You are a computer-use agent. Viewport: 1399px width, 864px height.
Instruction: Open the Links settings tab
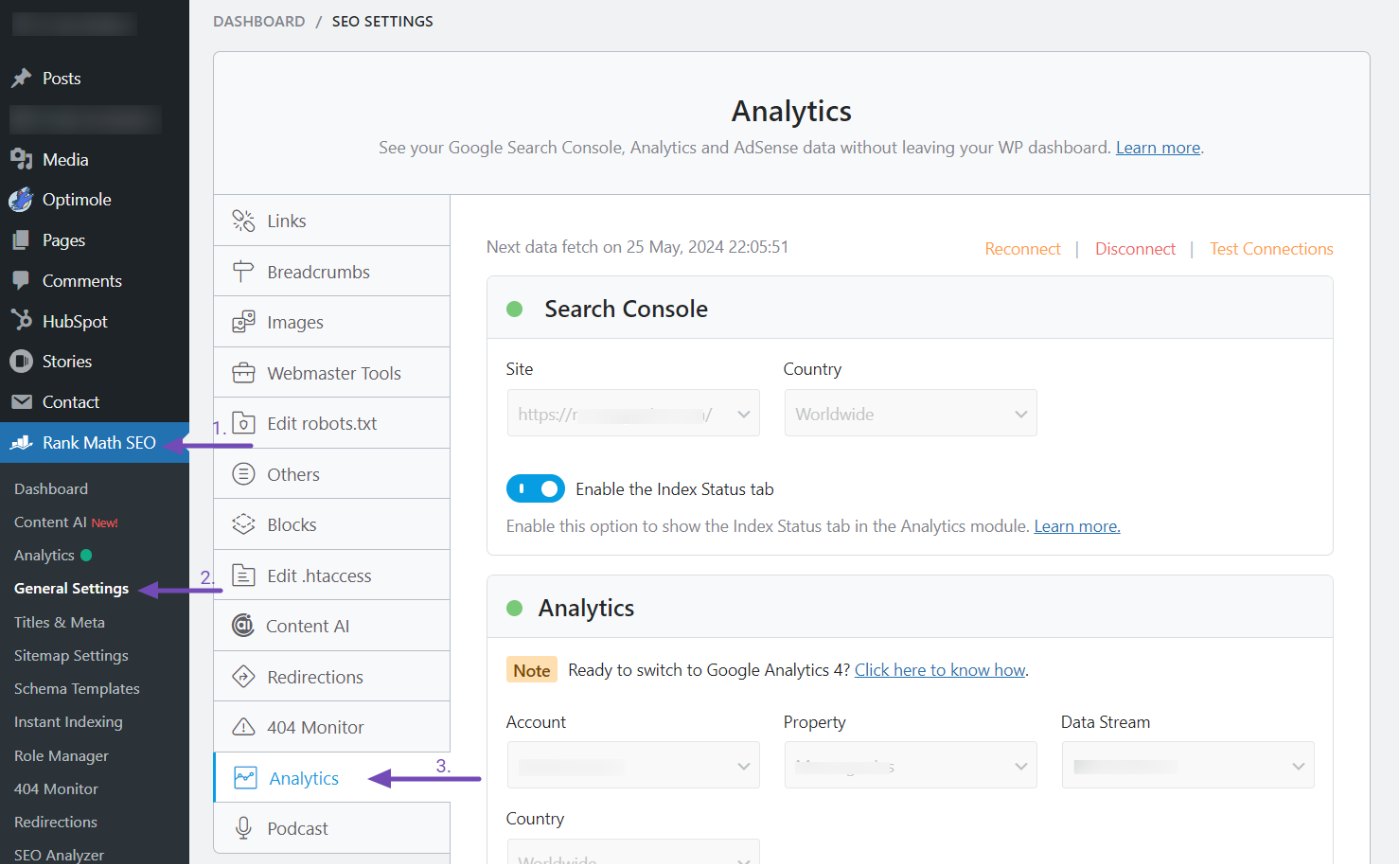332,220
